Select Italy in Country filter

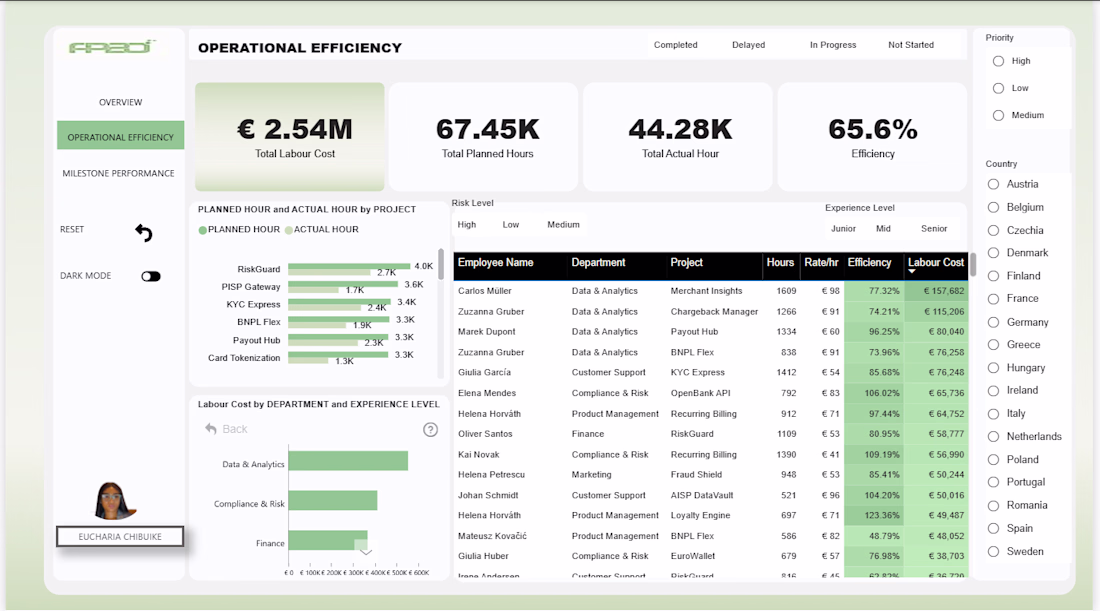tap(993, 414)
